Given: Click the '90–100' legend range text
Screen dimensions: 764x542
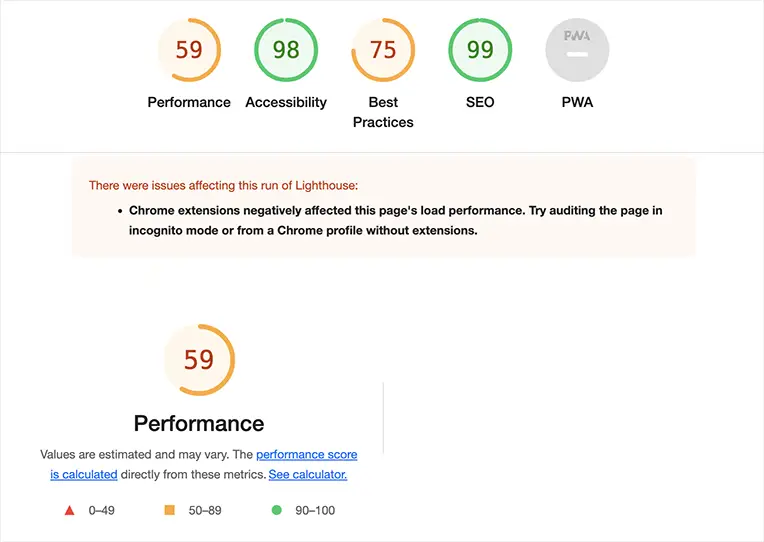Looking at the screenshot, I should tap(314, 510).
